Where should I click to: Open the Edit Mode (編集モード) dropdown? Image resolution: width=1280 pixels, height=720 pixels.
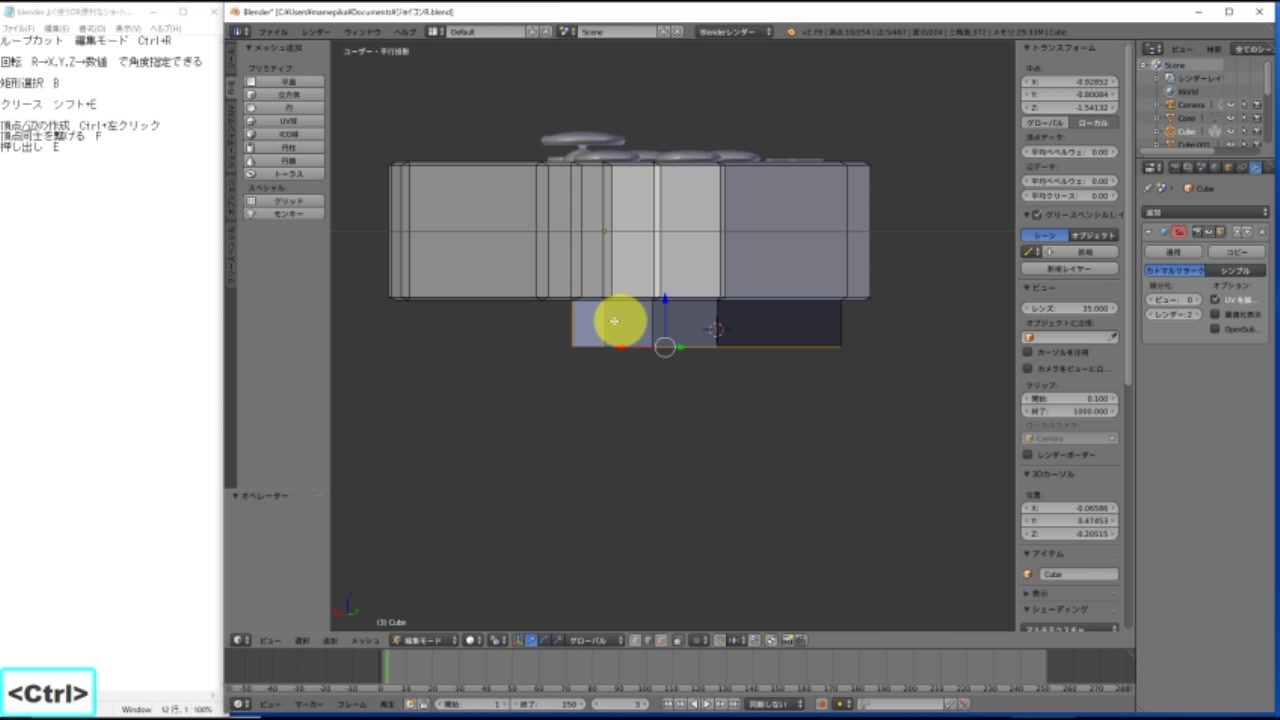point(424,640)
